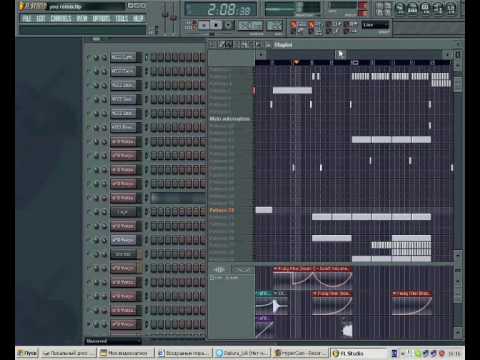This screenshot has height=360, width=480.
Task: Click the dark Layer channel button
Action: pos(123,212)
